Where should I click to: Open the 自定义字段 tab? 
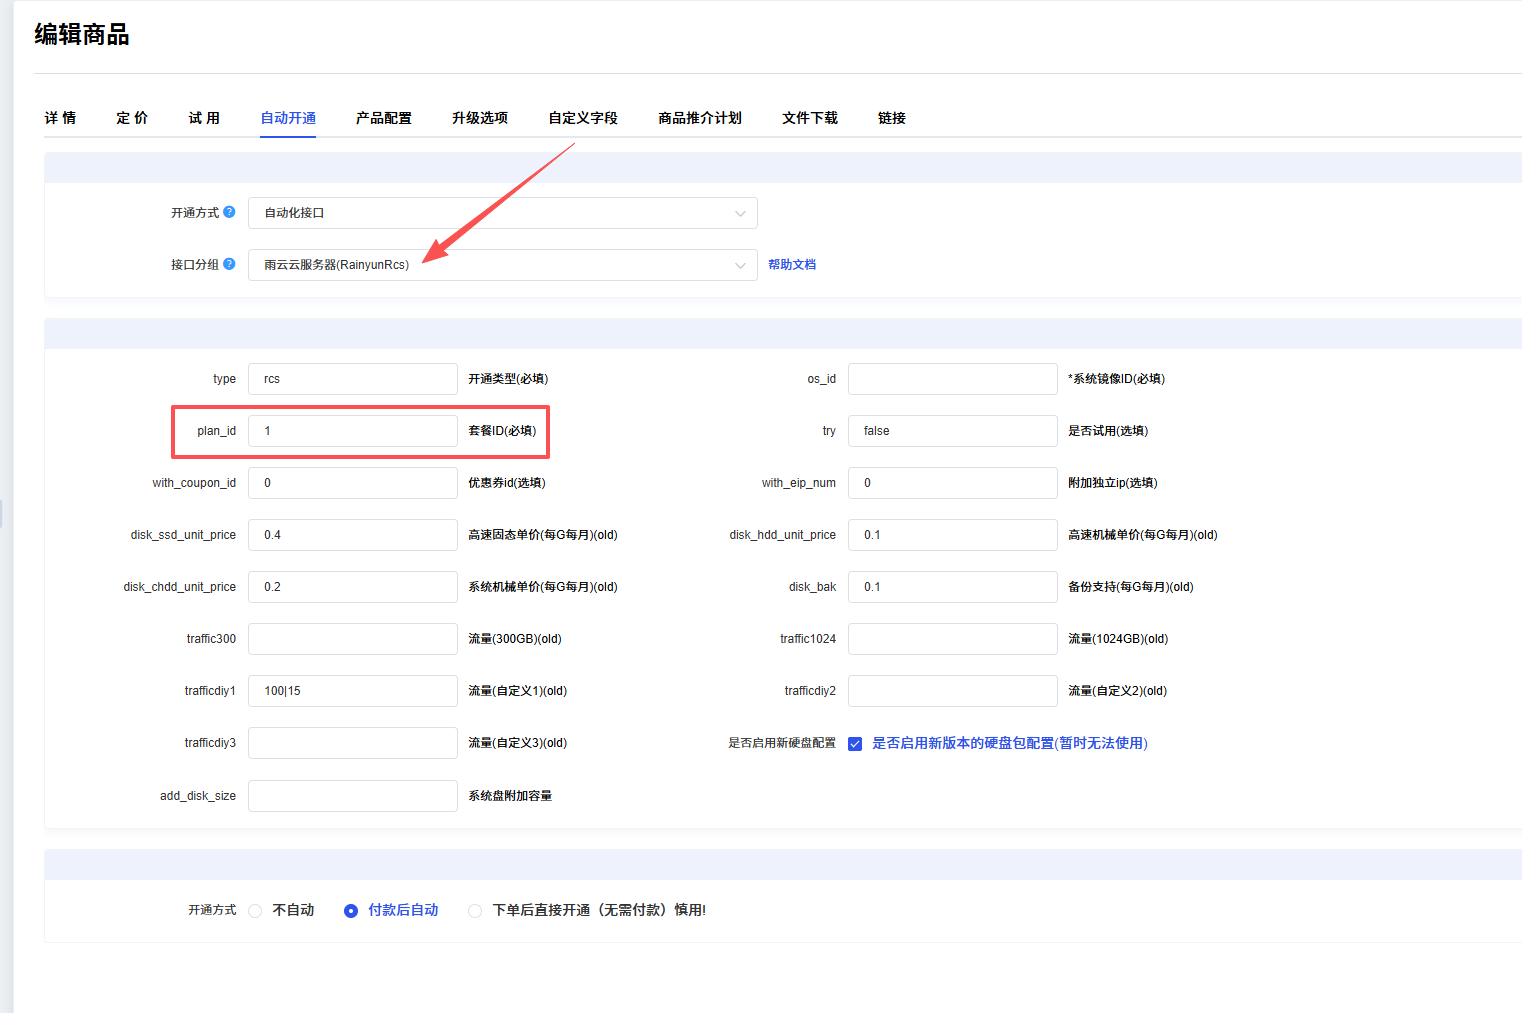tap(583, 118)
